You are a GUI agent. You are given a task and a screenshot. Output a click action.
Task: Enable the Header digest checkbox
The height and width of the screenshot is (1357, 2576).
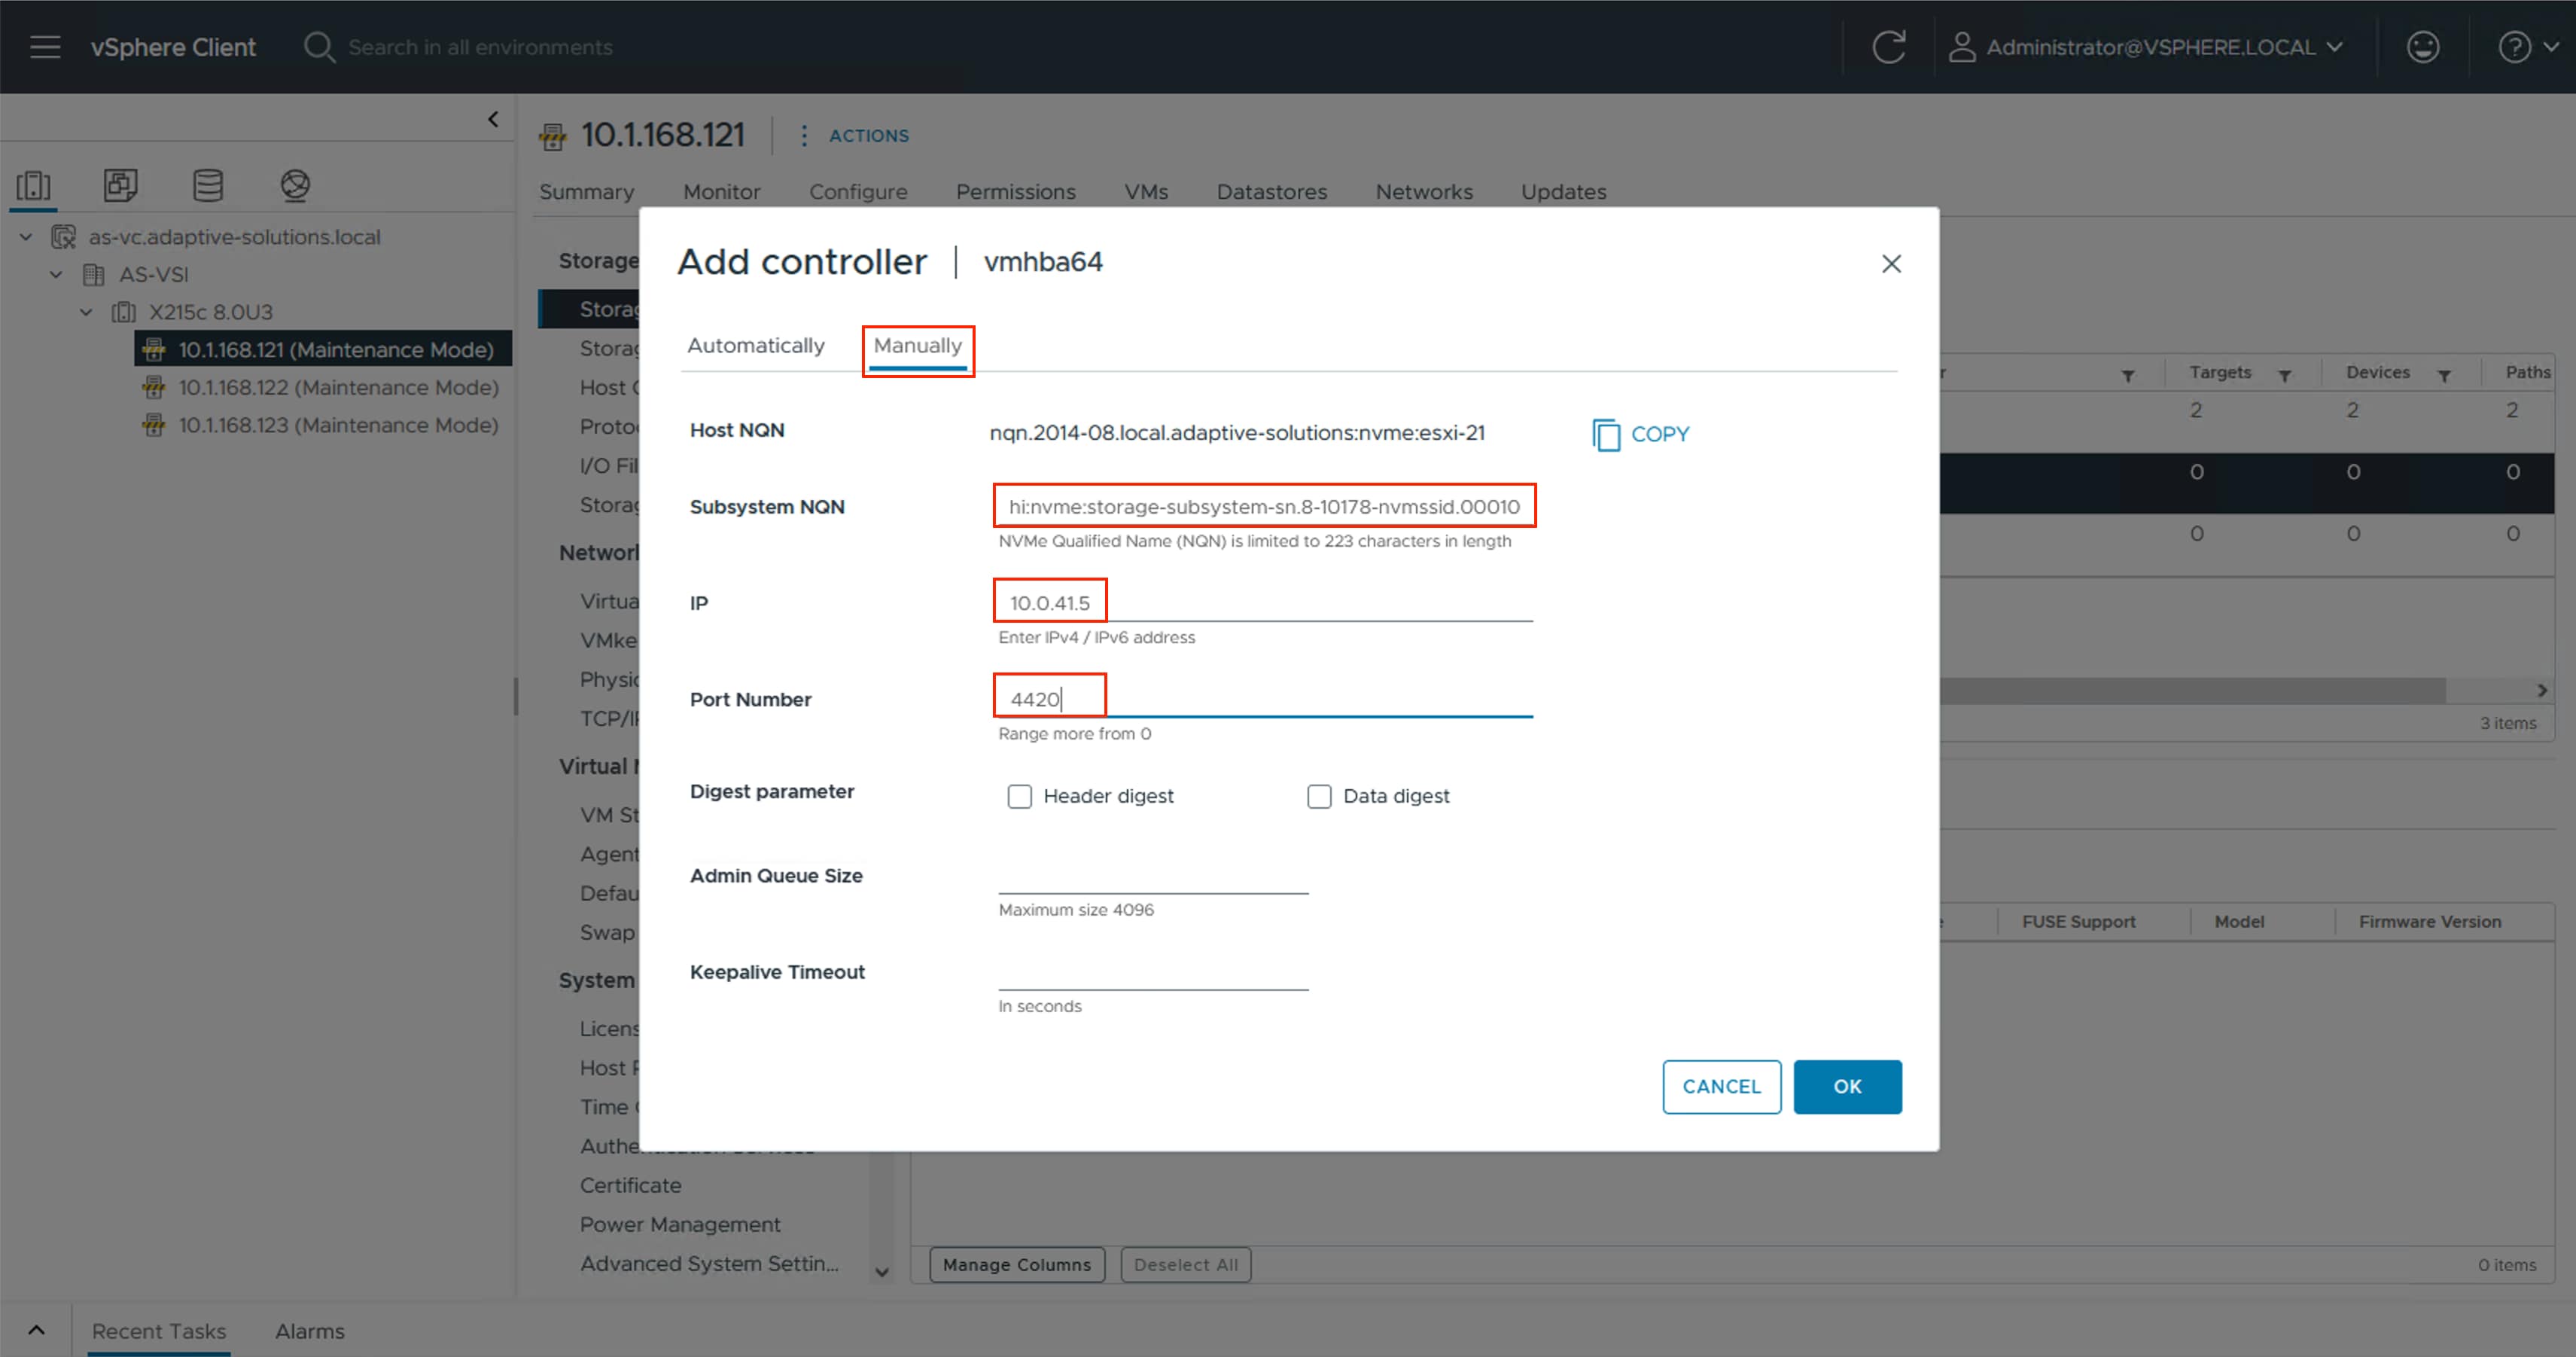[x=1019, y=796]
